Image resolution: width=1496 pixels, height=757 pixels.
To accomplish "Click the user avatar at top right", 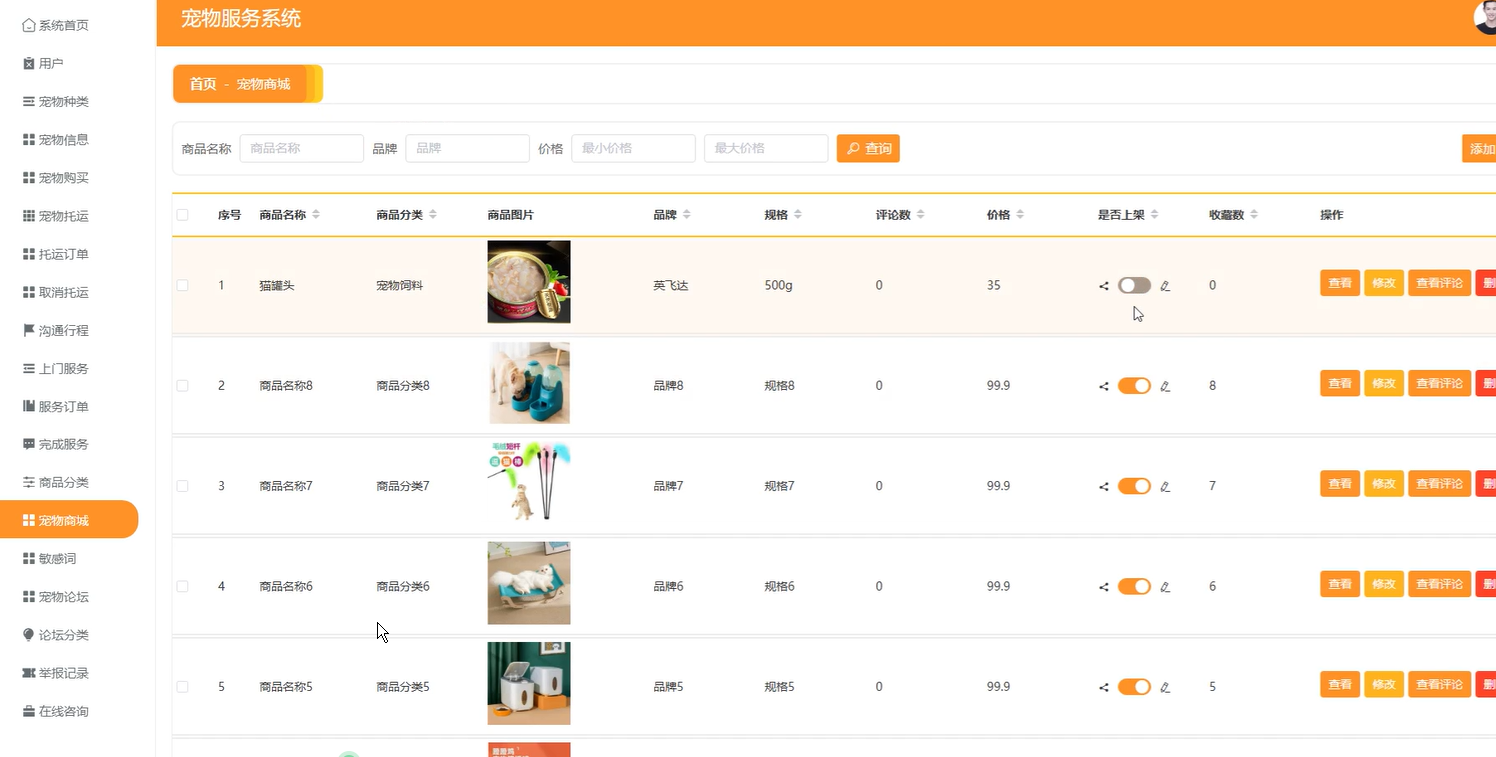I will click(1486, 16).
